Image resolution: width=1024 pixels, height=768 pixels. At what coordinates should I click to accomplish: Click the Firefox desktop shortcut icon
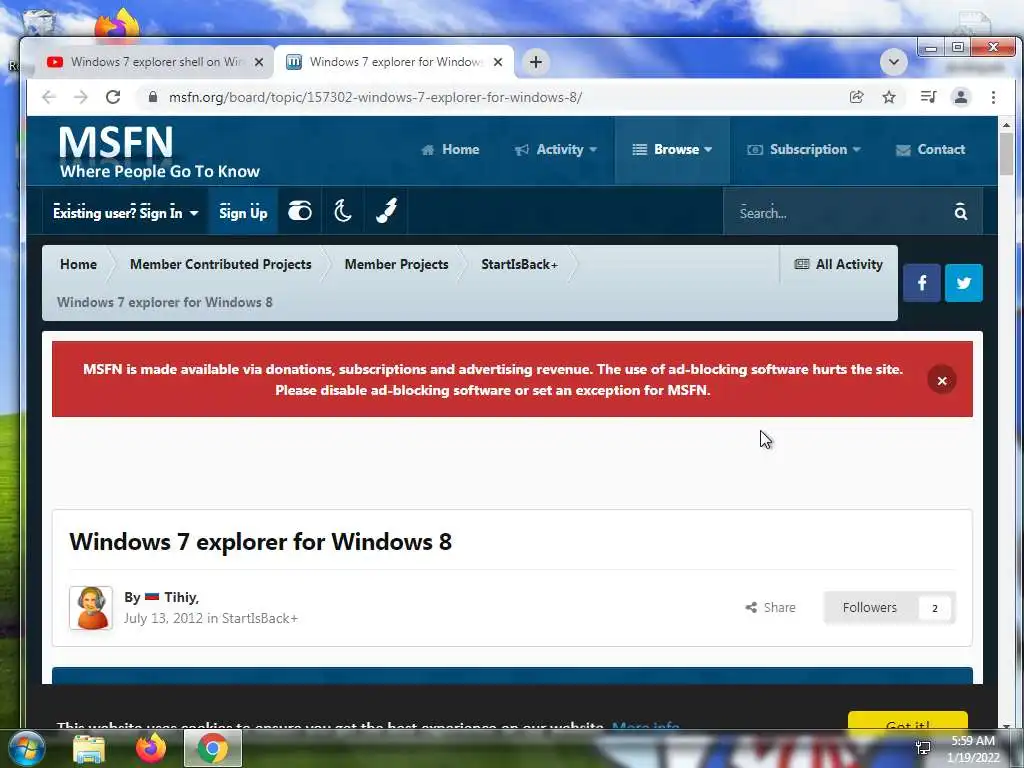coord(118,24)
